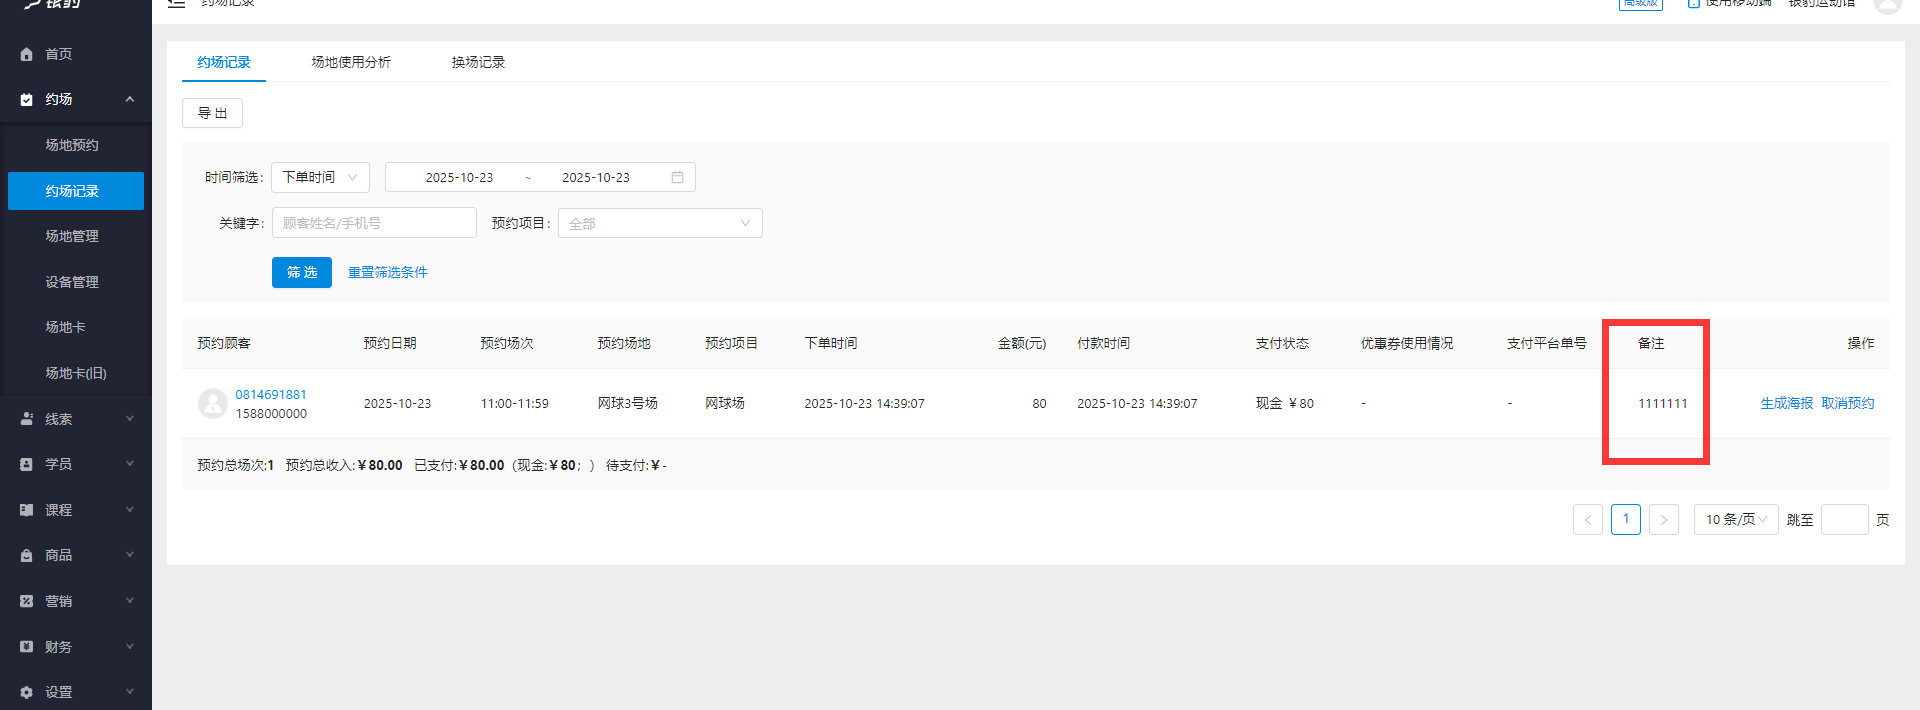The width and height of the screenshot is (1920, 710).
Task: Click the calendar icon in date range
Action: (677, 177)
